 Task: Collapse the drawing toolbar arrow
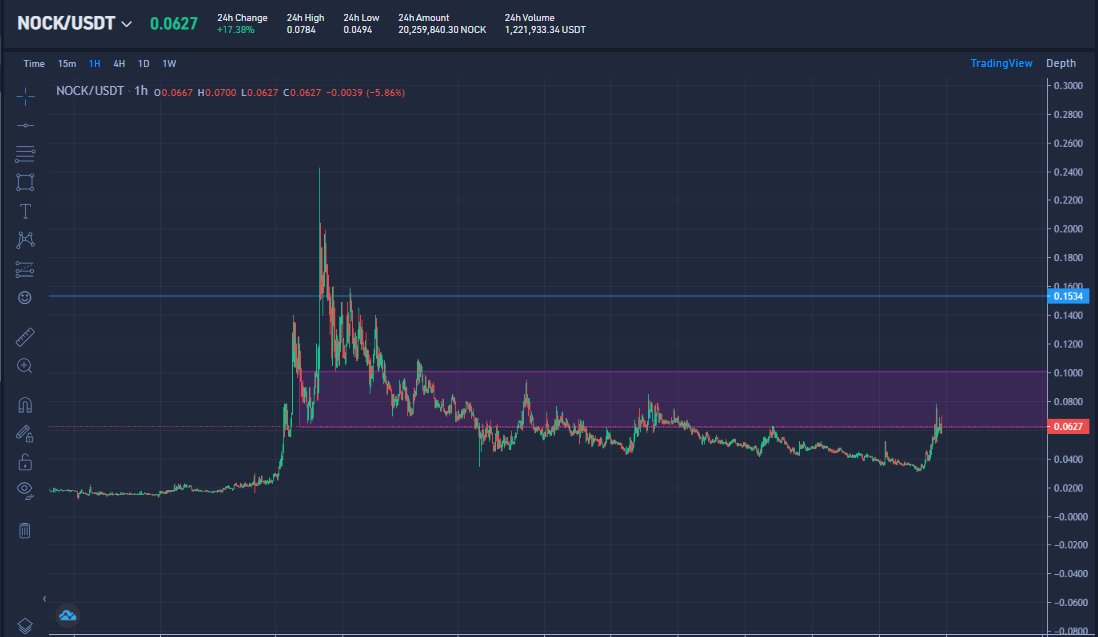[x=44, y=598]
